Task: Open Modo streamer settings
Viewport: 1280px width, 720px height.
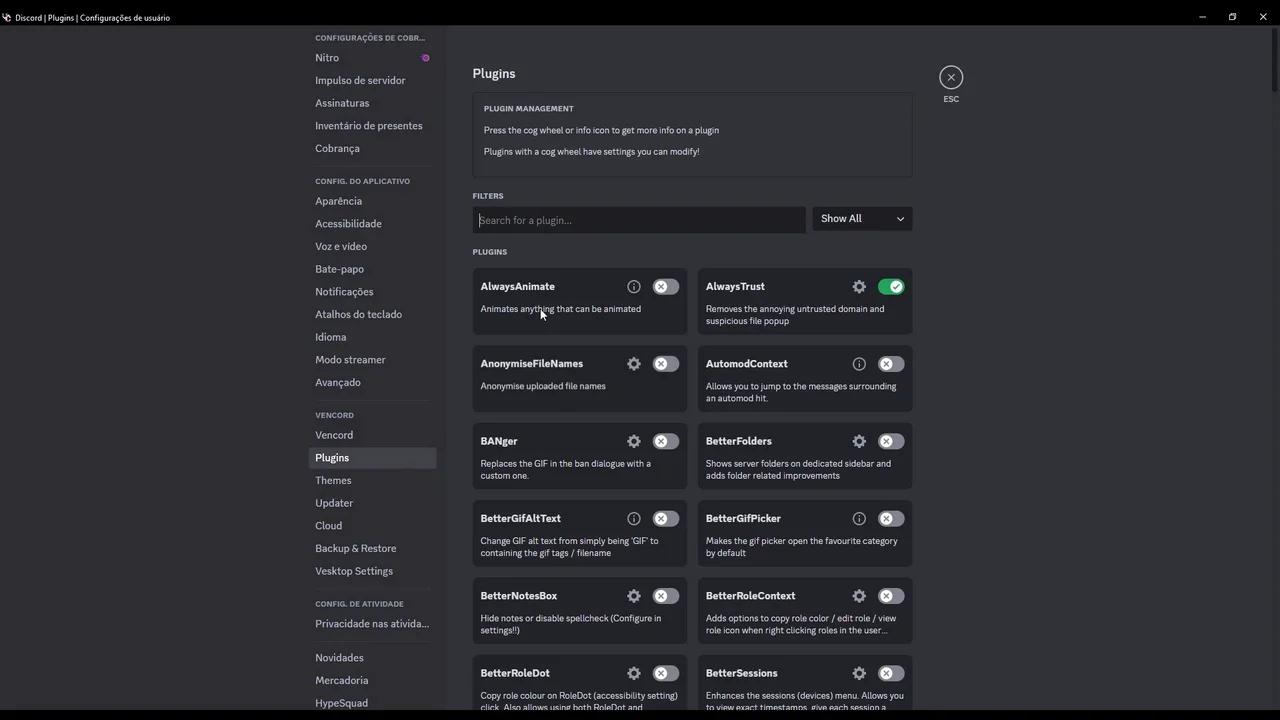Action: tap(373, 360)
